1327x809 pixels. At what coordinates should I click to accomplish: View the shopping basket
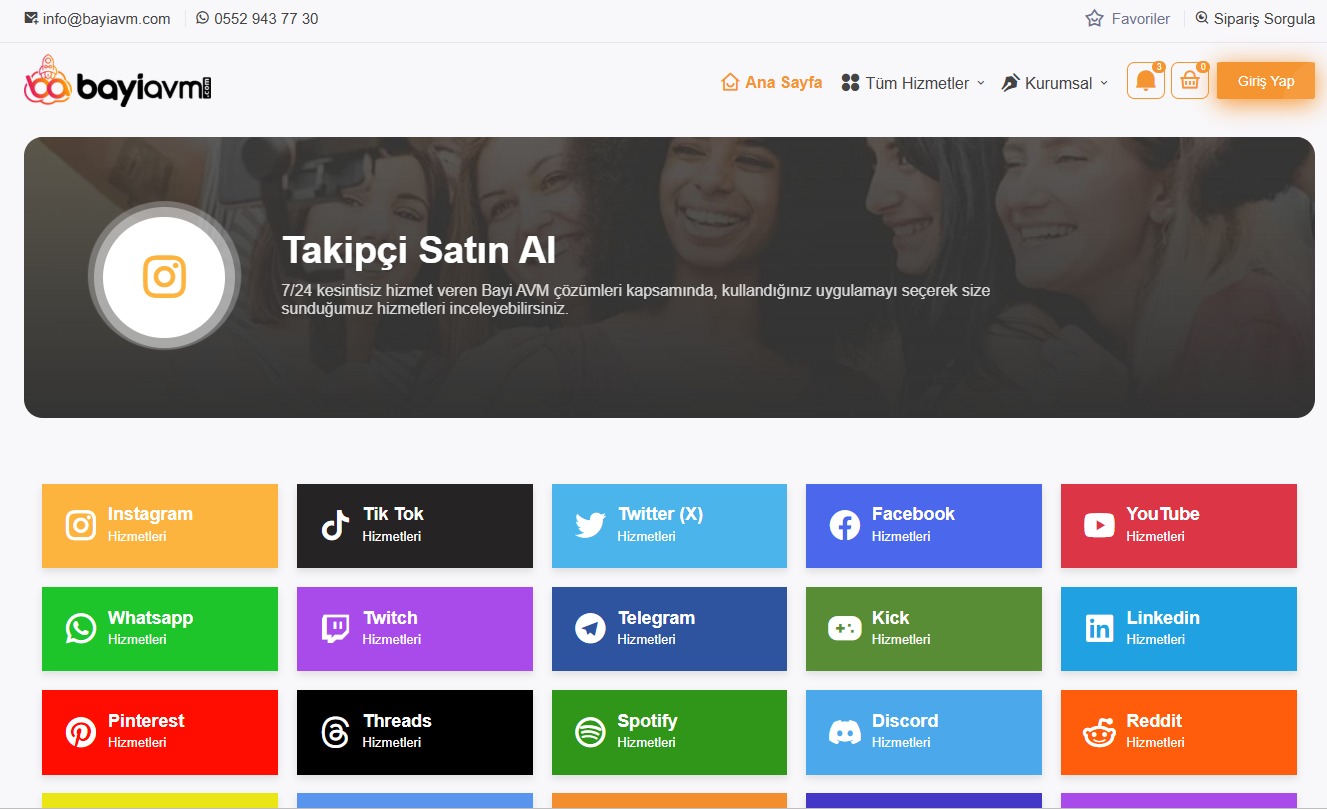(1189, 81)
